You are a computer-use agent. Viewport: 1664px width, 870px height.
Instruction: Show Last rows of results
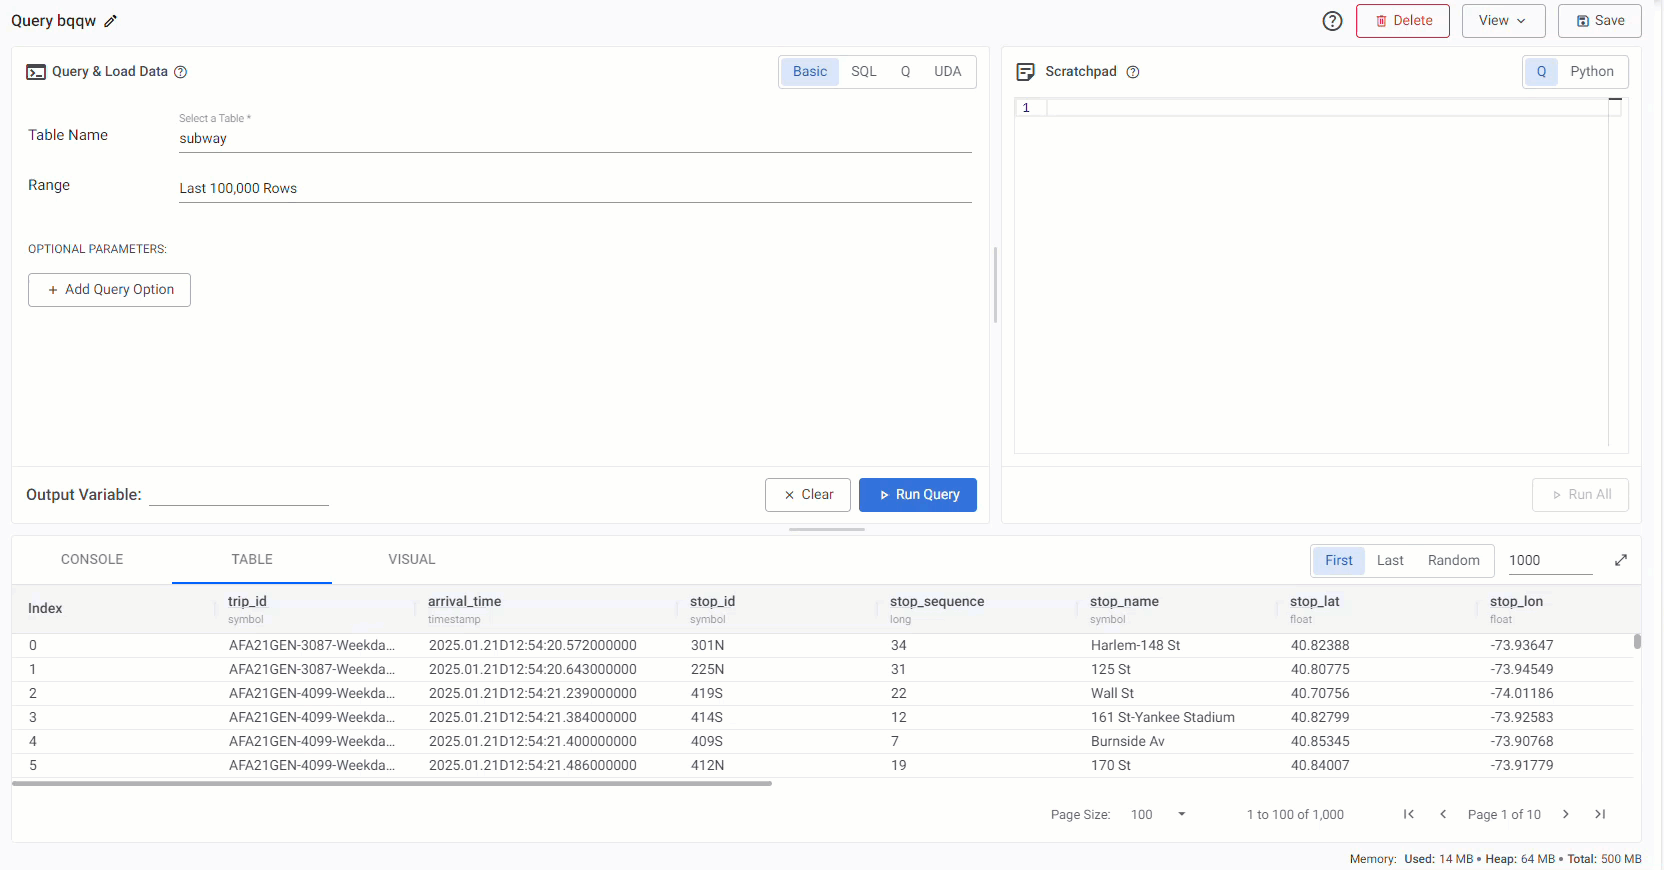(1390, 561)
